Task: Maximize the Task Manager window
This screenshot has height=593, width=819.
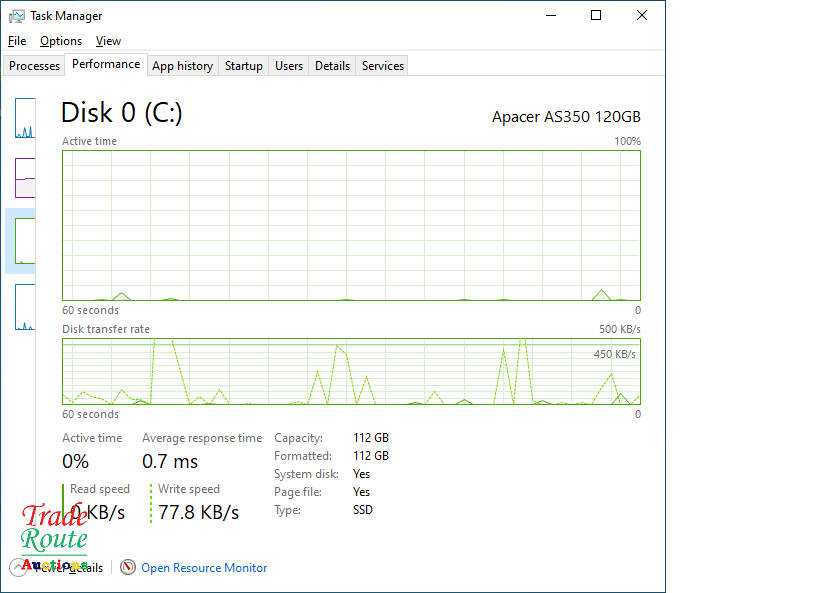Action: pyautogui.click(x=596, y=16)
